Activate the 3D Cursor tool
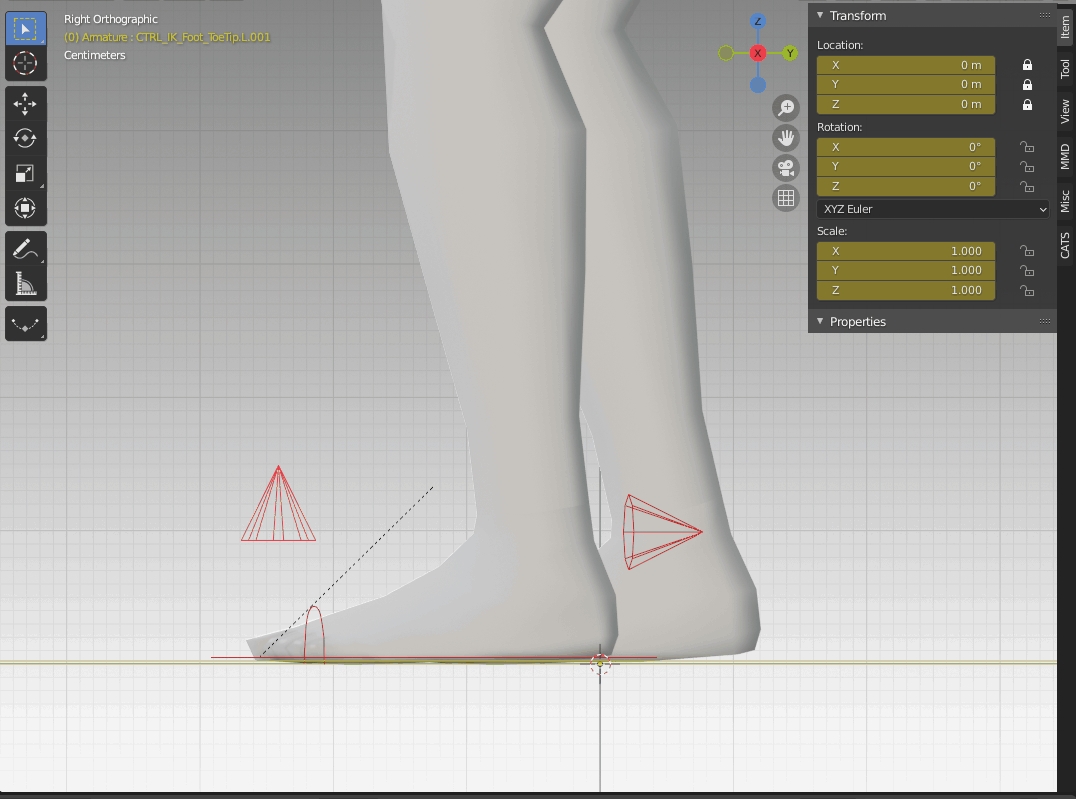Viewport: 1076px width, 799px height. pyautogui.click(x=25, y=63)
